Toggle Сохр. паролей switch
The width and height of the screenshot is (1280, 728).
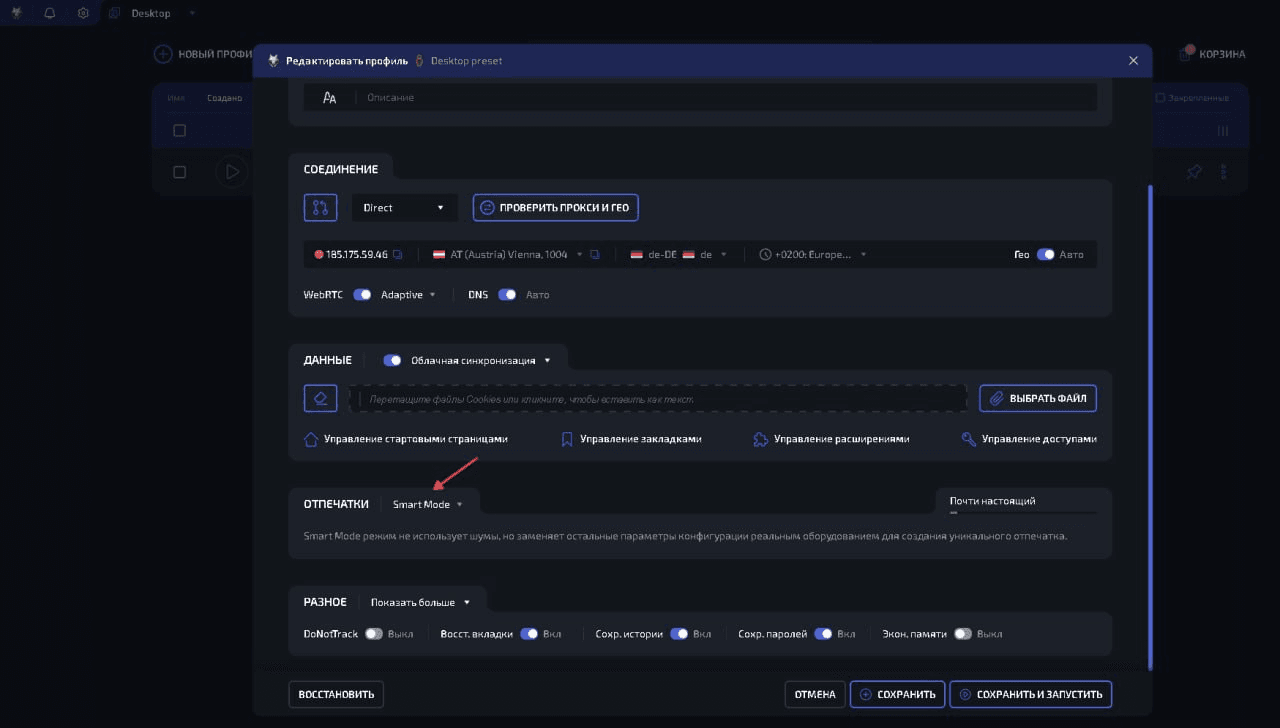click(x=823, y=634)
